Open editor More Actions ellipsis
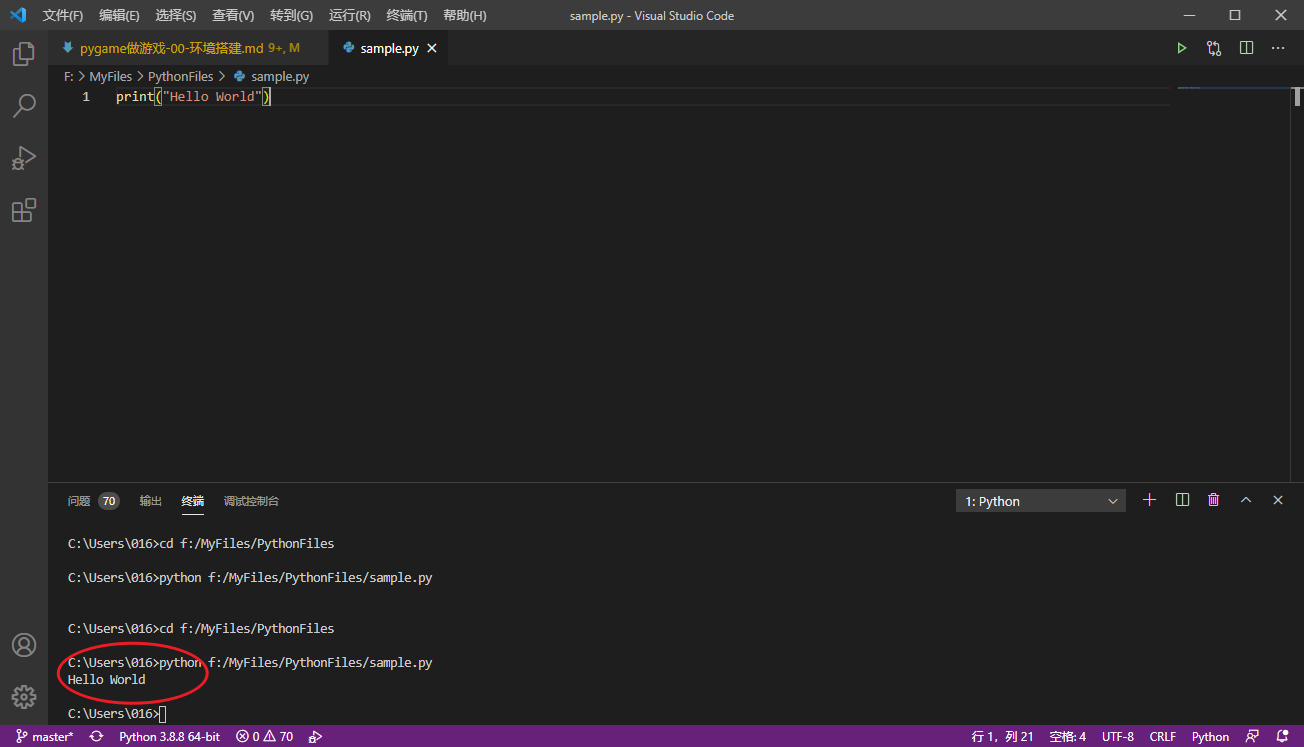The width and height of the screenshot is (1304, 747). point(1278,48)
